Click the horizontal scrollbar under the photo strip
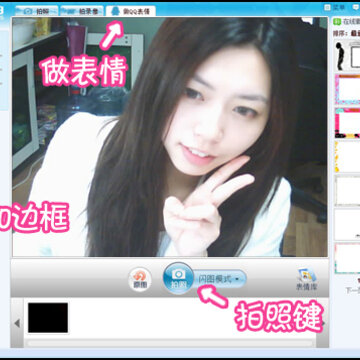This screenshot has height=360, width=360. 170,343
